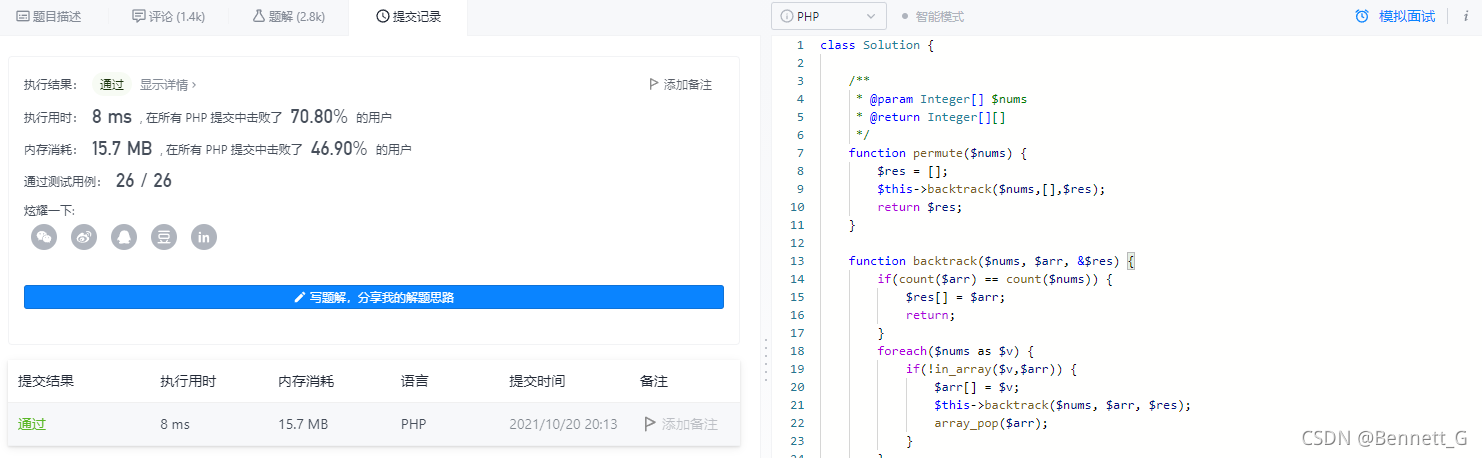
Task: Click the backtrack function definition line
Action: click(x=992, y=261)
